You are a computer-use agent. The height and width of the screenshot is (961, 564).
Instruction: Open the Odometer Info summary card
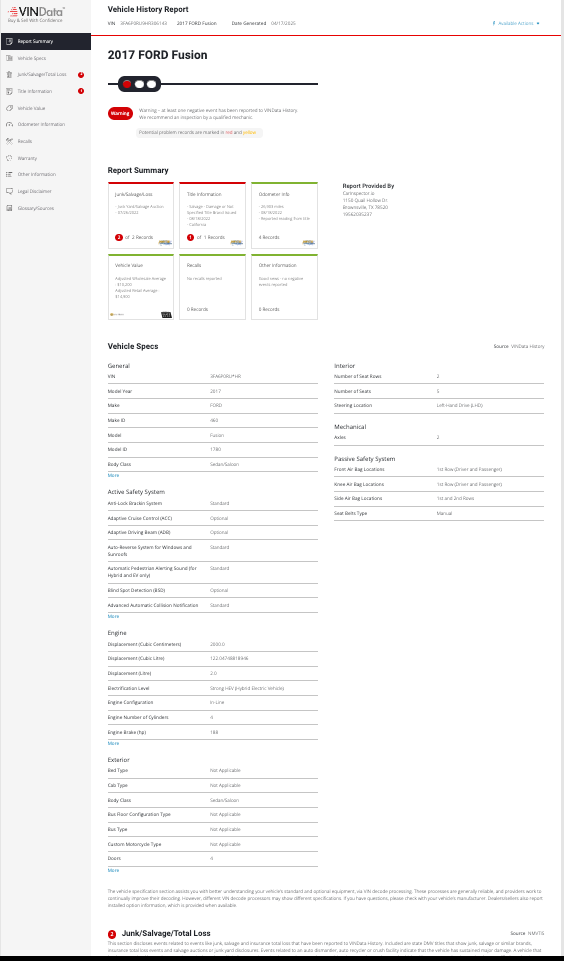click(284, 215)
